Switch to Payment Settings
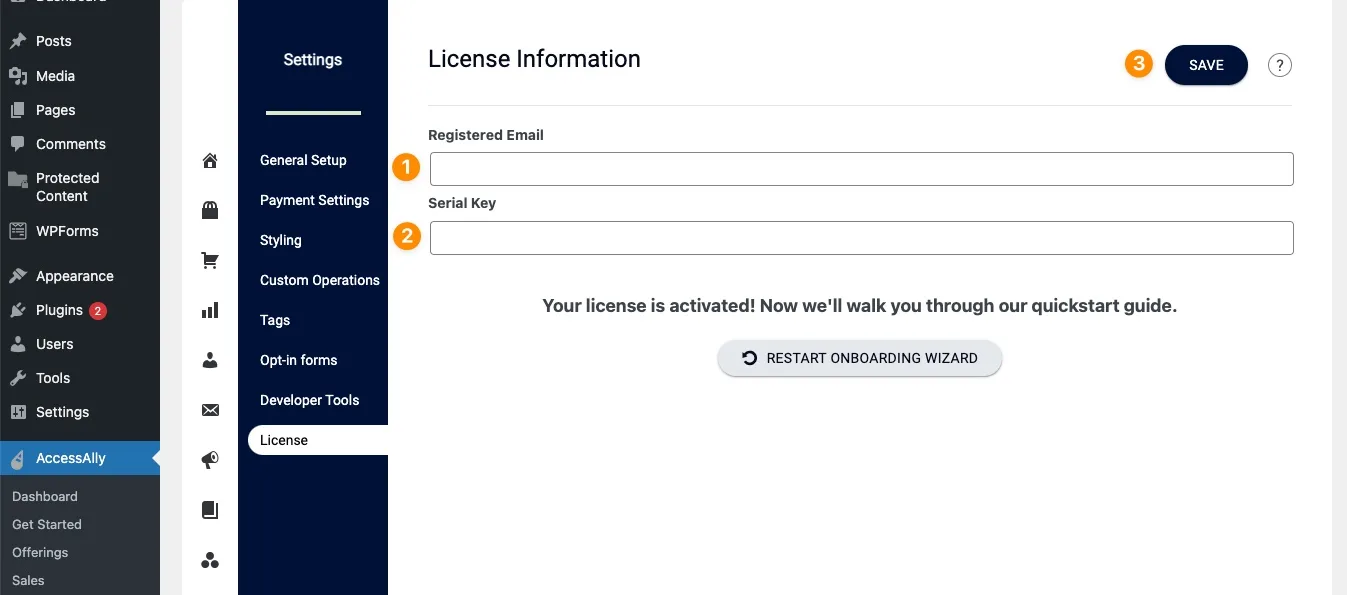Viewport: 1347px width, 595px height. 314,200
